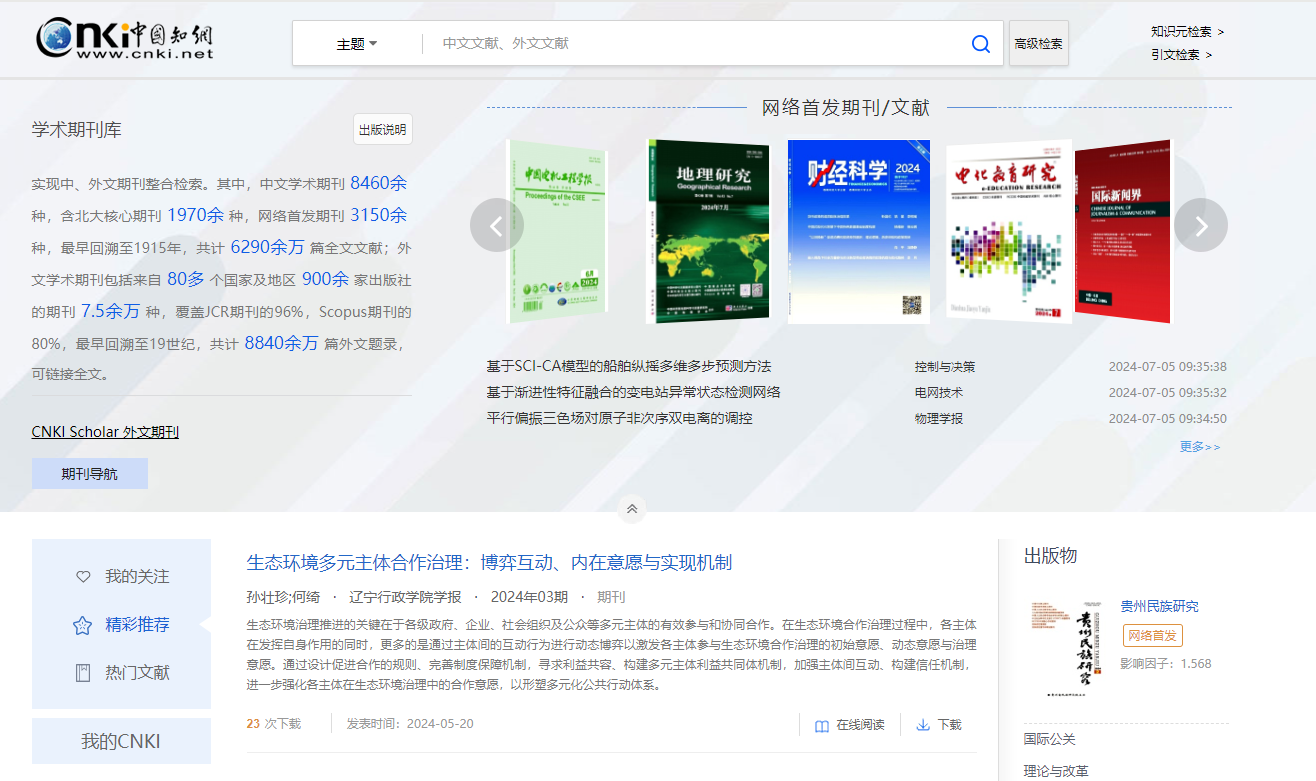Click the search magnifier icon
The height and width of the screenshot is (781, 1316).
pos(980,44)
